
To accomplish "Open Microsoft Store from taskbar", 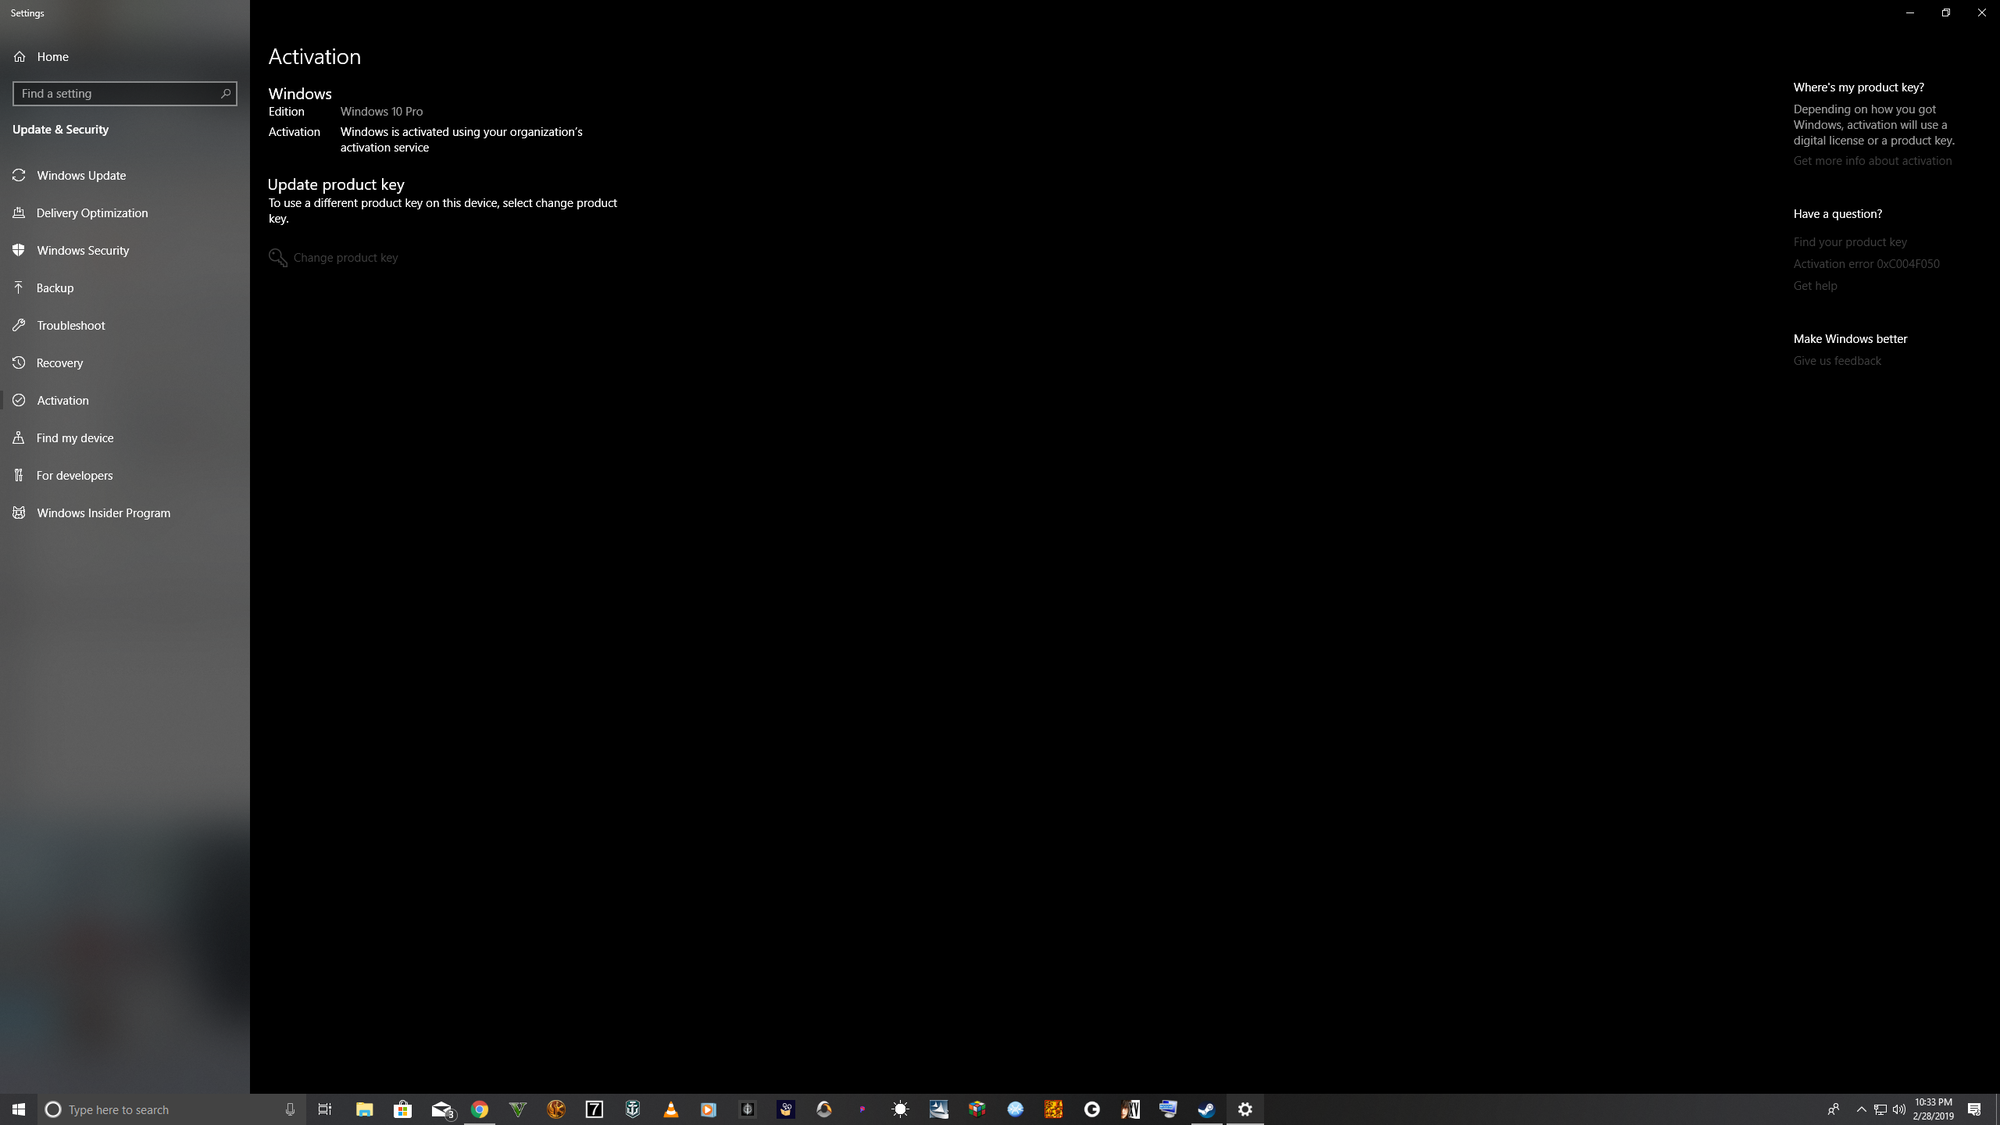I will (403, 1109).
